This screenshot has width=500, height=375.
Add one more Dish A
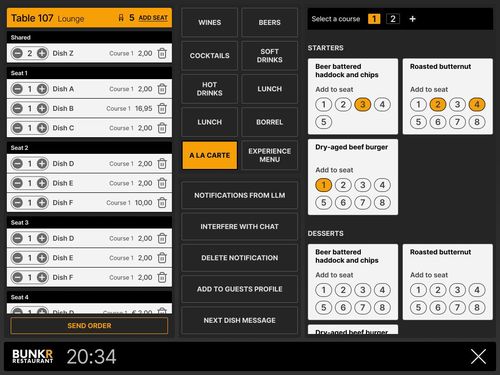(x=42, y=89)
